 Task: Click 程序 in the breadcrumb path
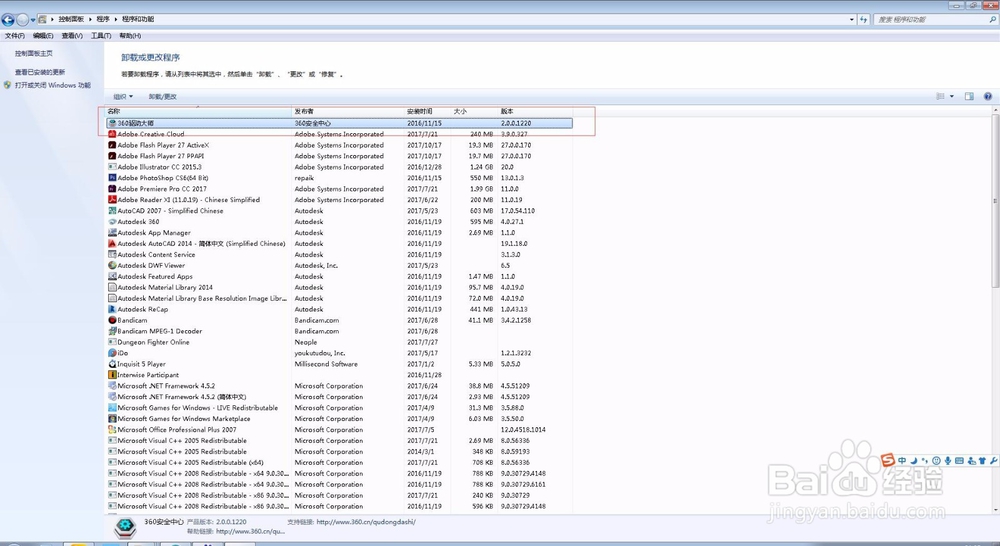(x=103, y=19)
